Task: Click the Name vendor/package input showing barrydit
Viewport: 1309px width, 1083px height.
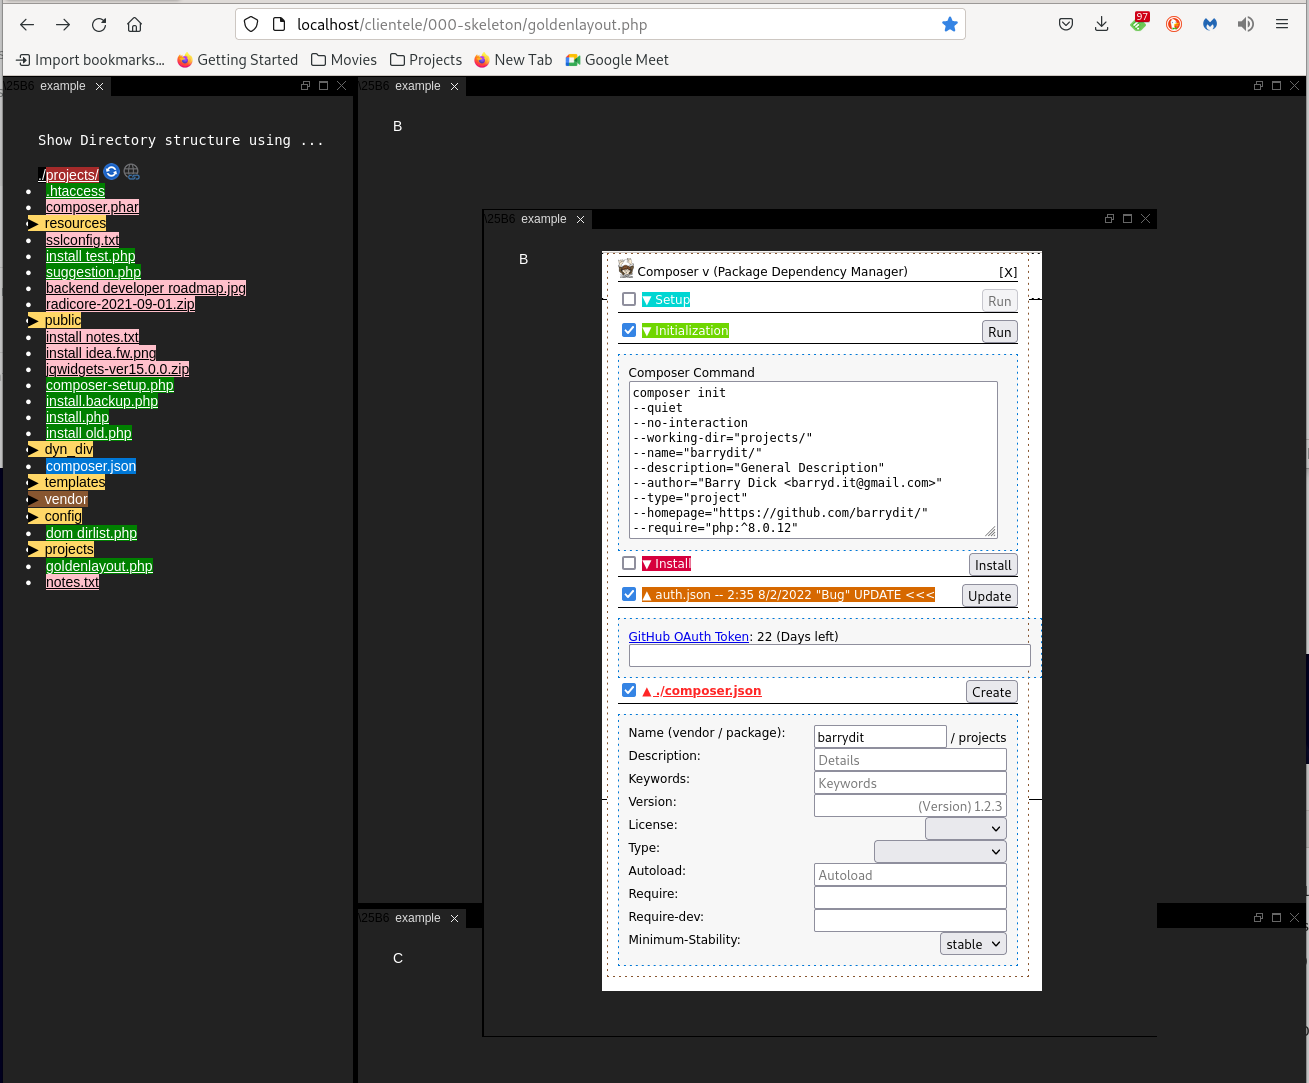Action: 879,736
